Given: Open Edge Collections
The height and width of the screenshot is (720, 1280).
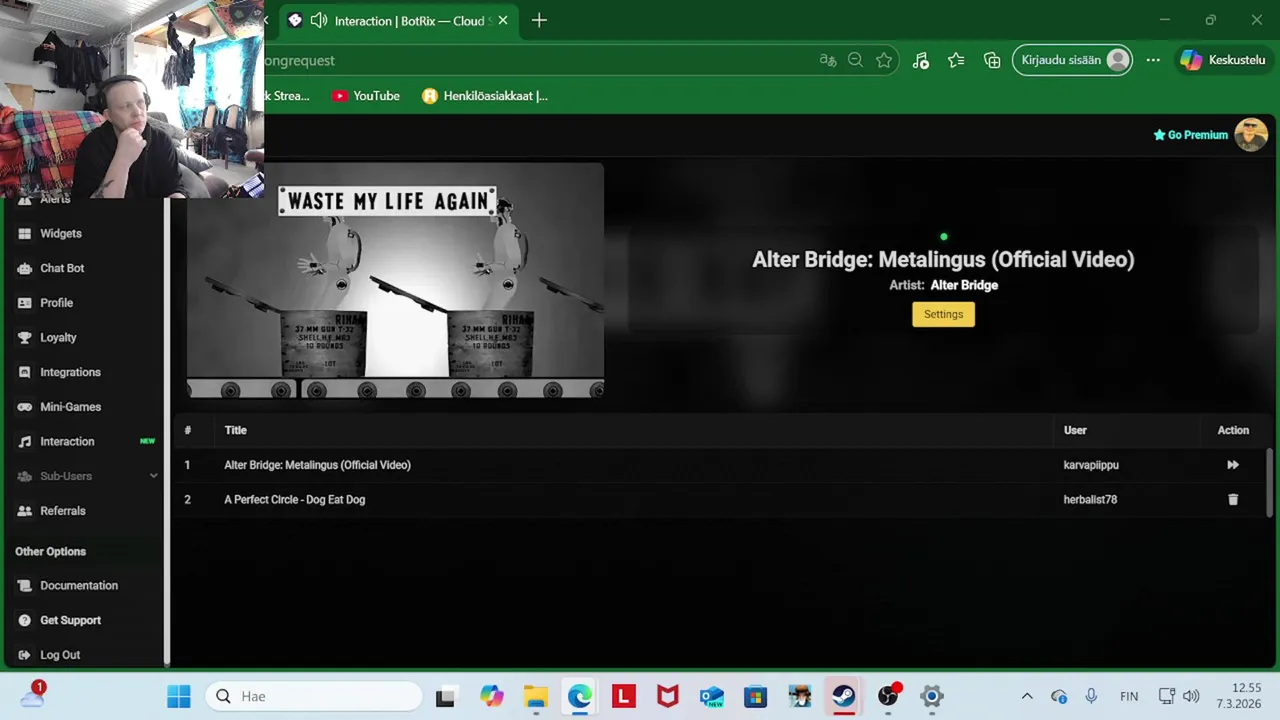Looking at the screenshot, I should [x=992, y=60].
